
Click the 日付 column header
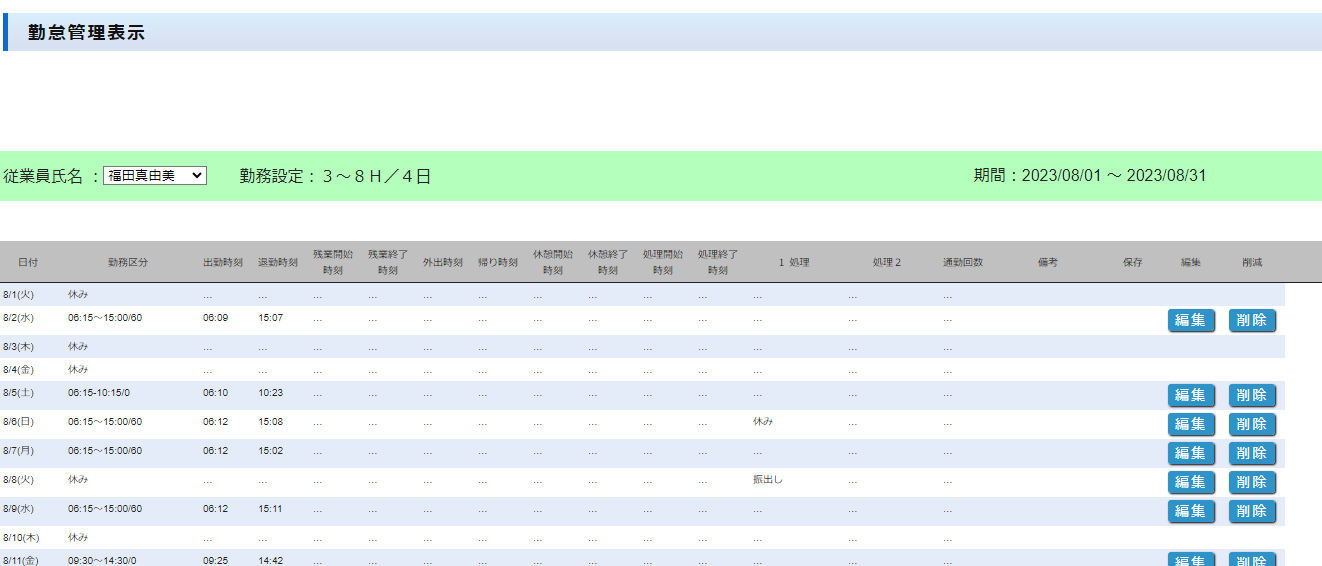coord(28,262)
